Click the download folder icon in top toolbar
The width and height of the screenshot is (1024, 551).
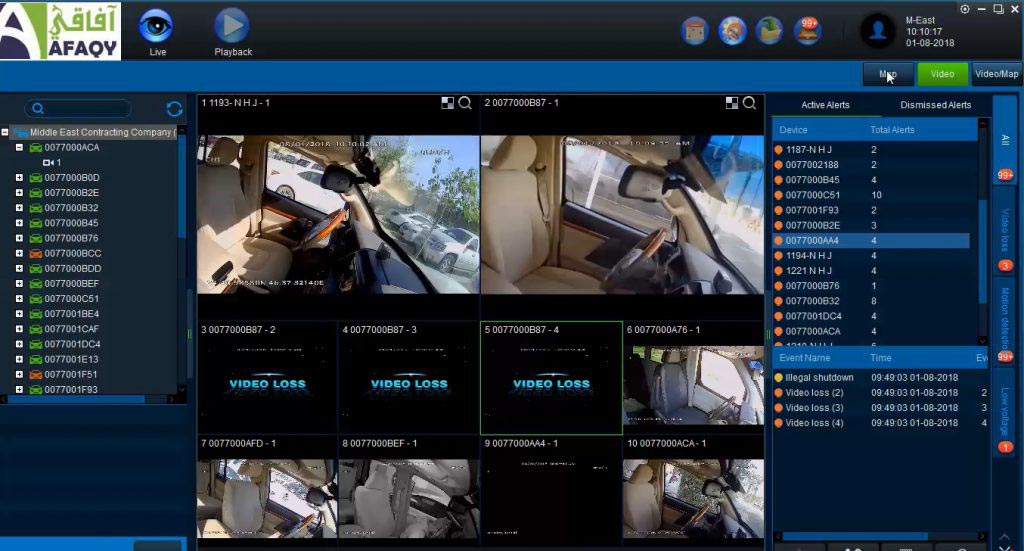point(770,31)
